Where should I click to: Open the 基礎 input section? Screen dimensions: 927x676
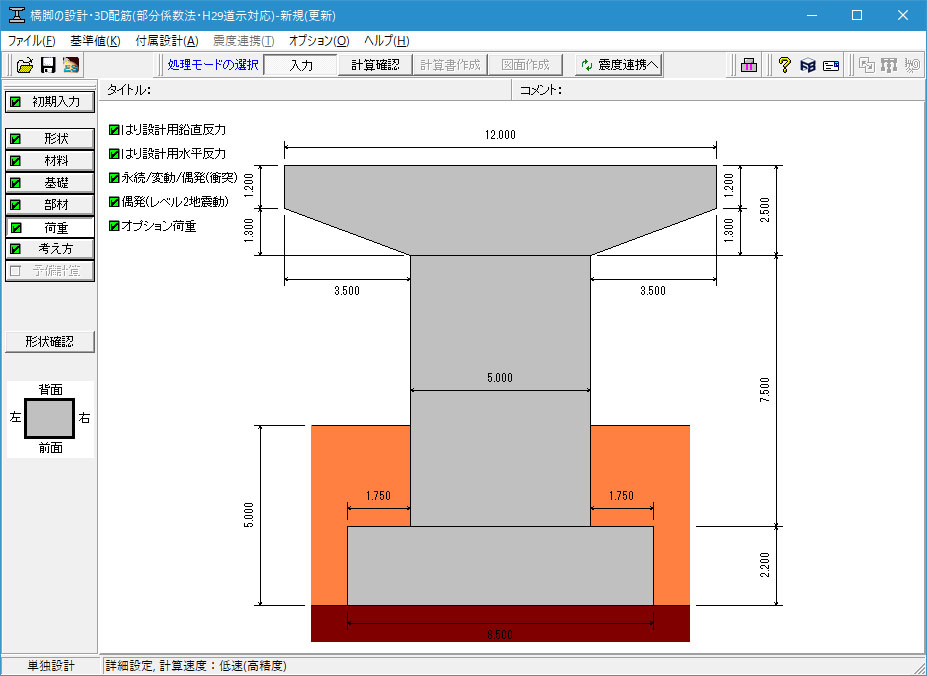(x=50, y=183)
